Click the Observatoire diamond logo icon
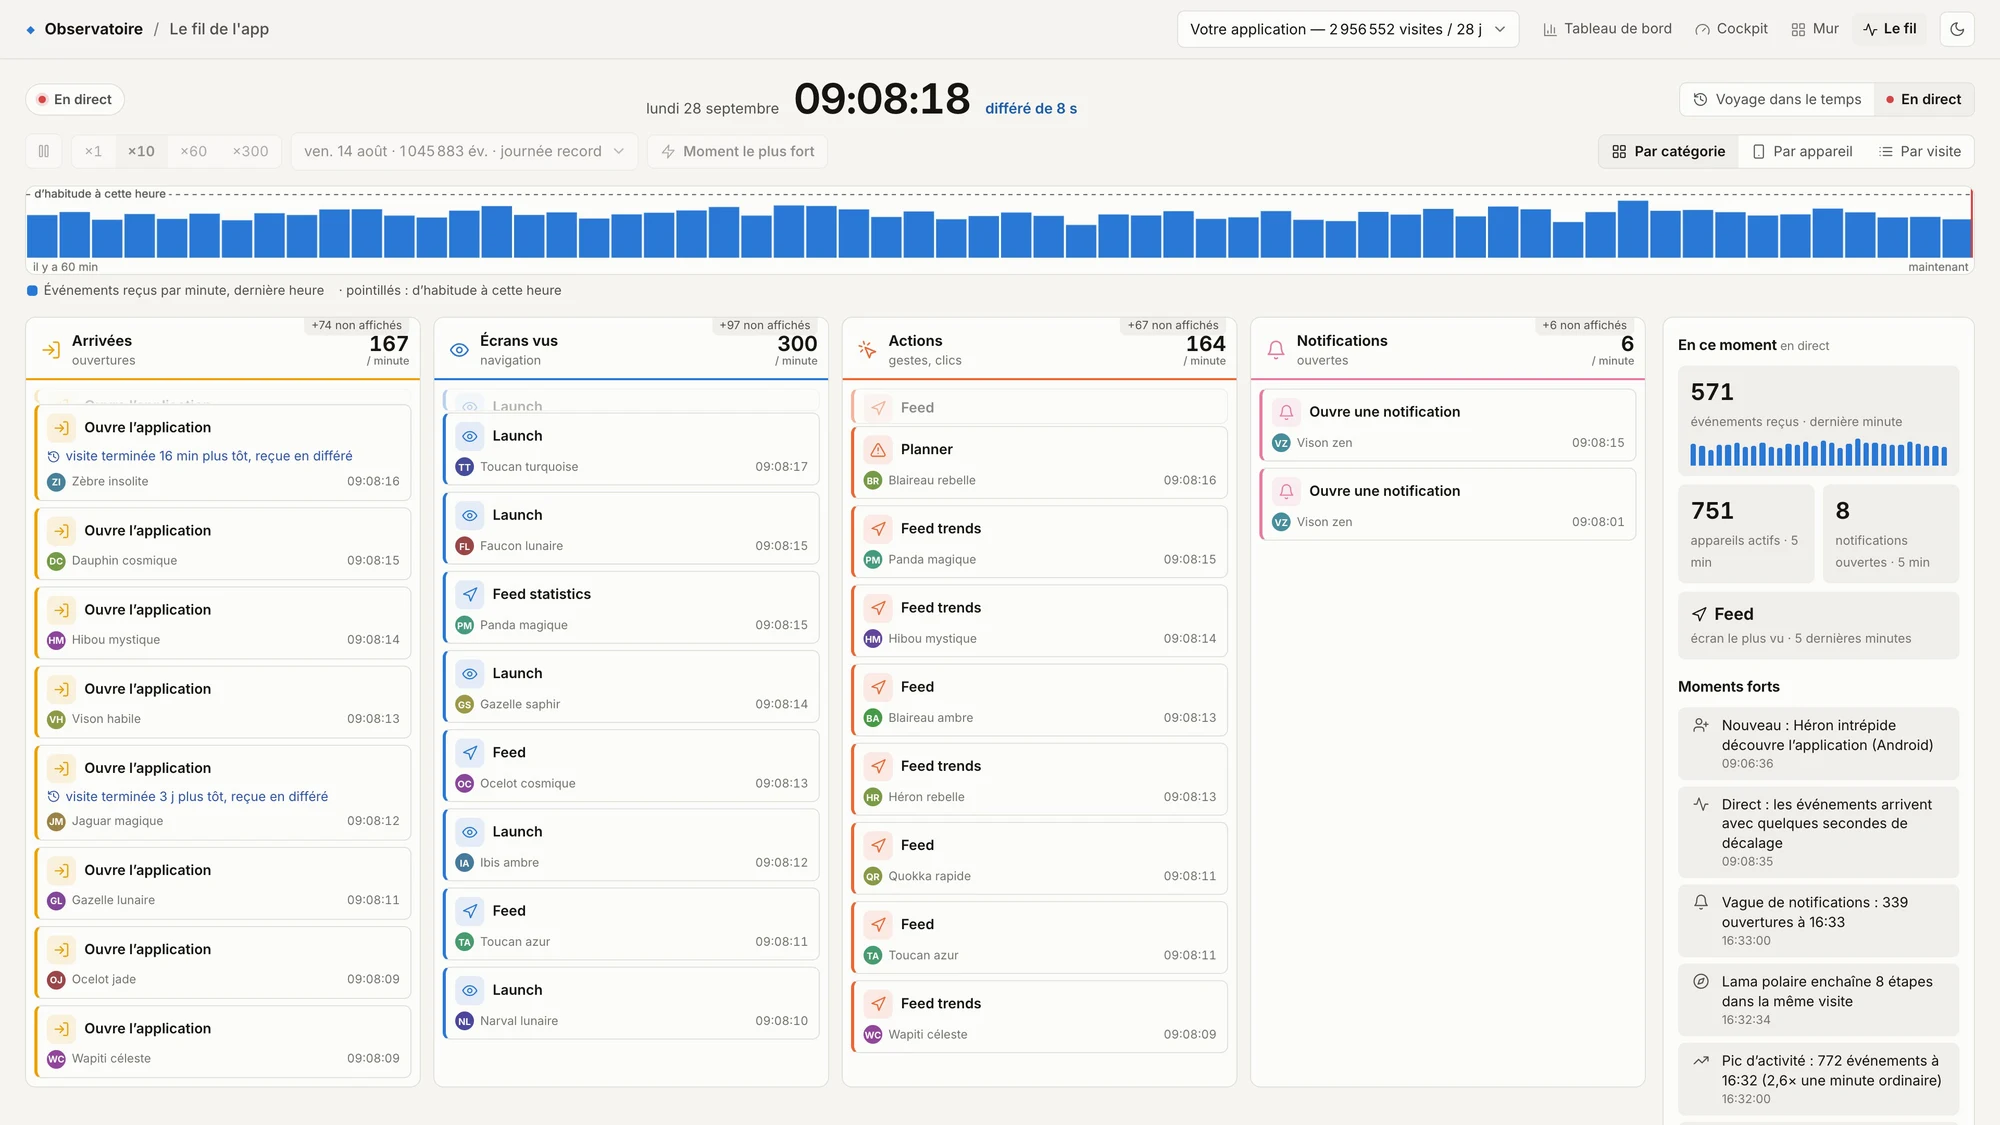2000x1125 pixels. pos(31,30)
